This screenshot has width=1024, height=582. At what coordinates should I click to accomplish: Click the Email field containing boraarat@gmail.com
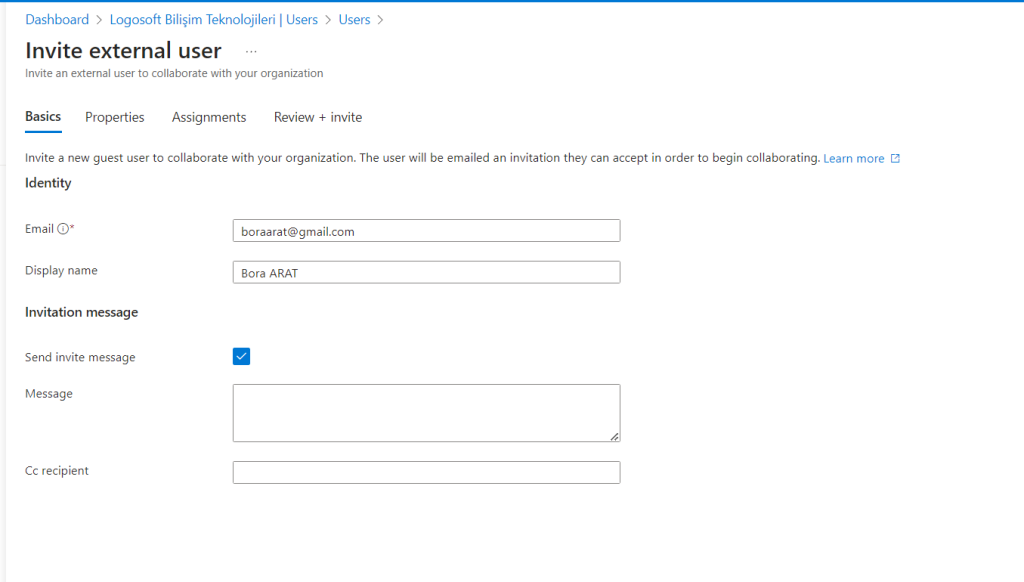click(426, 230)
